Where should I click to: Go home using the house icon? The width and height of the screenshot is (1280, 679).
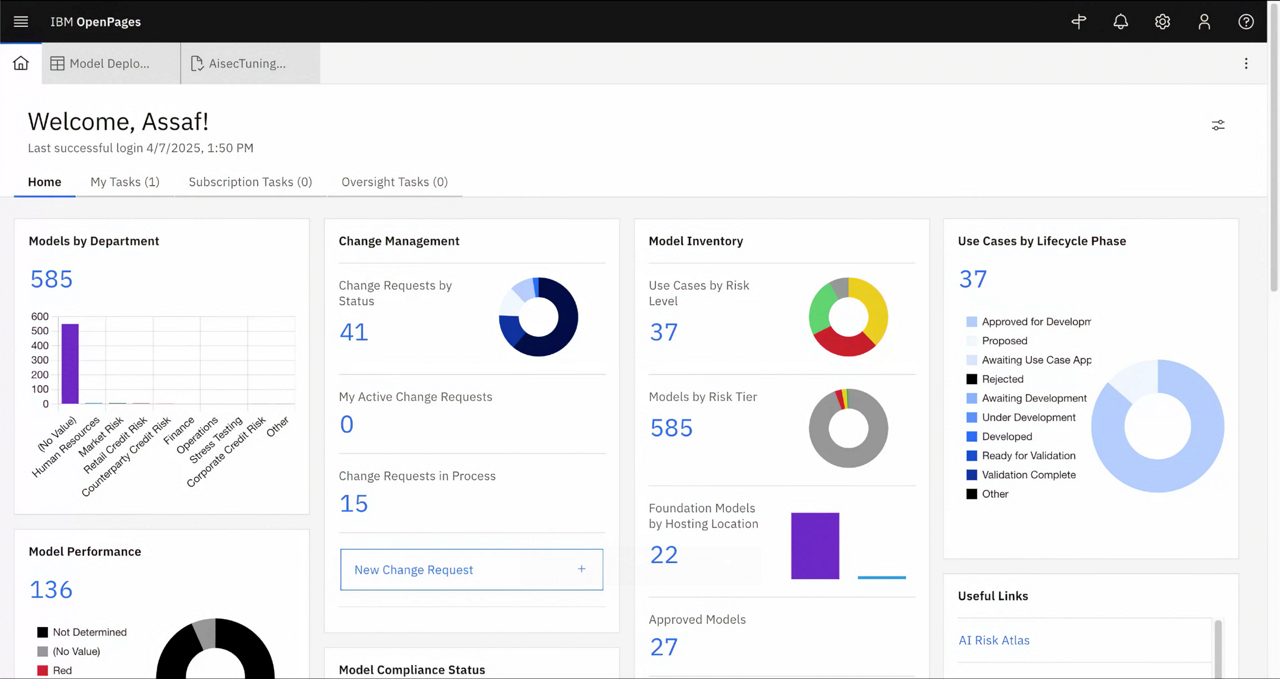[20, 63]
